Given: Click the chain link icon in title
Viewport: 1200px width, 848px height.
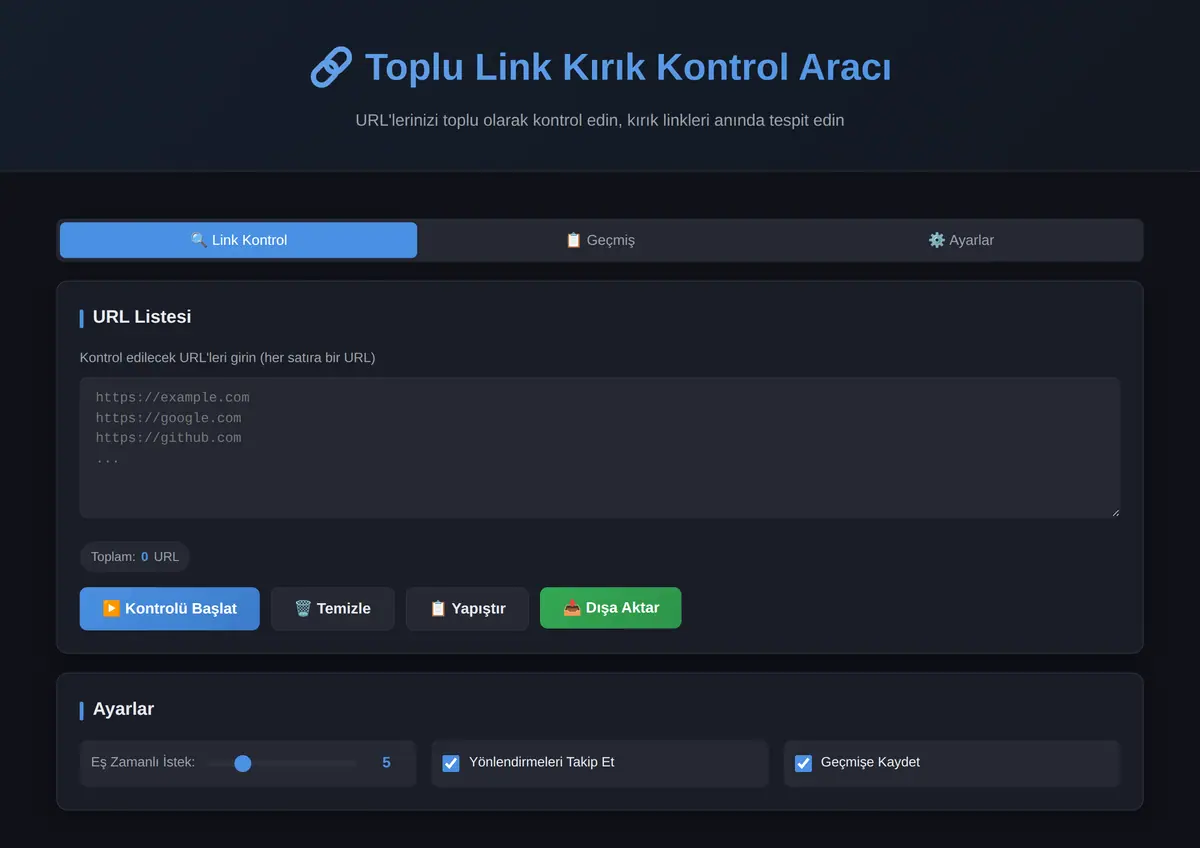Looking at the screenshot, I should [x=331, y=67].
